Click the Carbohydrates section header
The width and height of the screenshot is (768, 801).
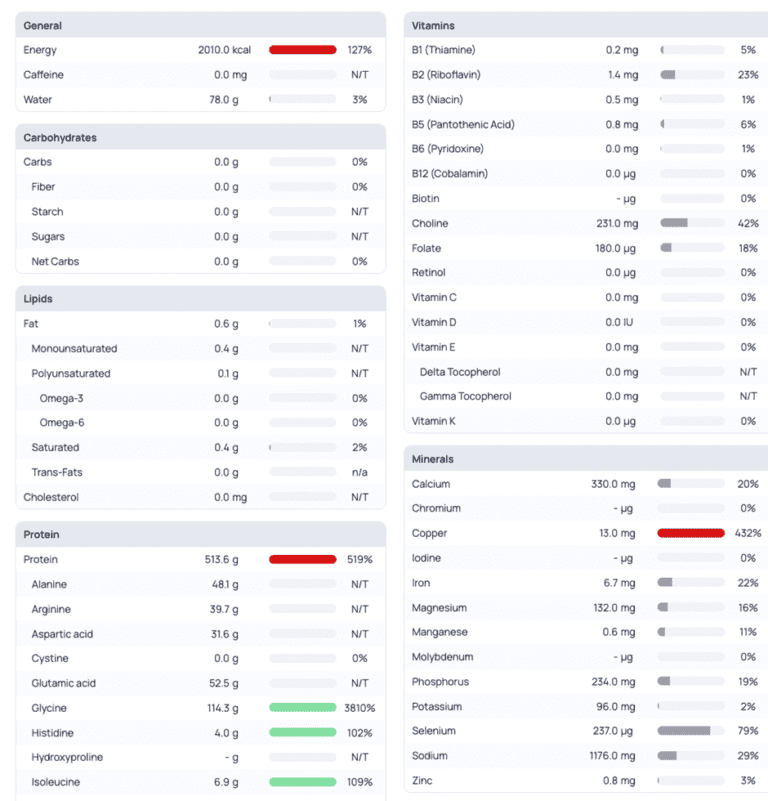coord(60,137)
